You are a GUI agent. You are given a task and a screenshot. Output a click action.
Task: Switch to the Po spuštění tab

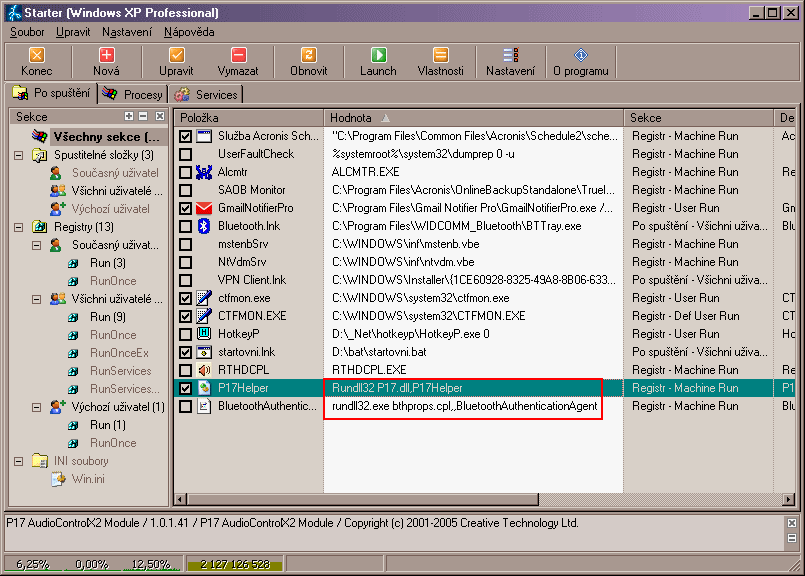[x=51, y=93]
